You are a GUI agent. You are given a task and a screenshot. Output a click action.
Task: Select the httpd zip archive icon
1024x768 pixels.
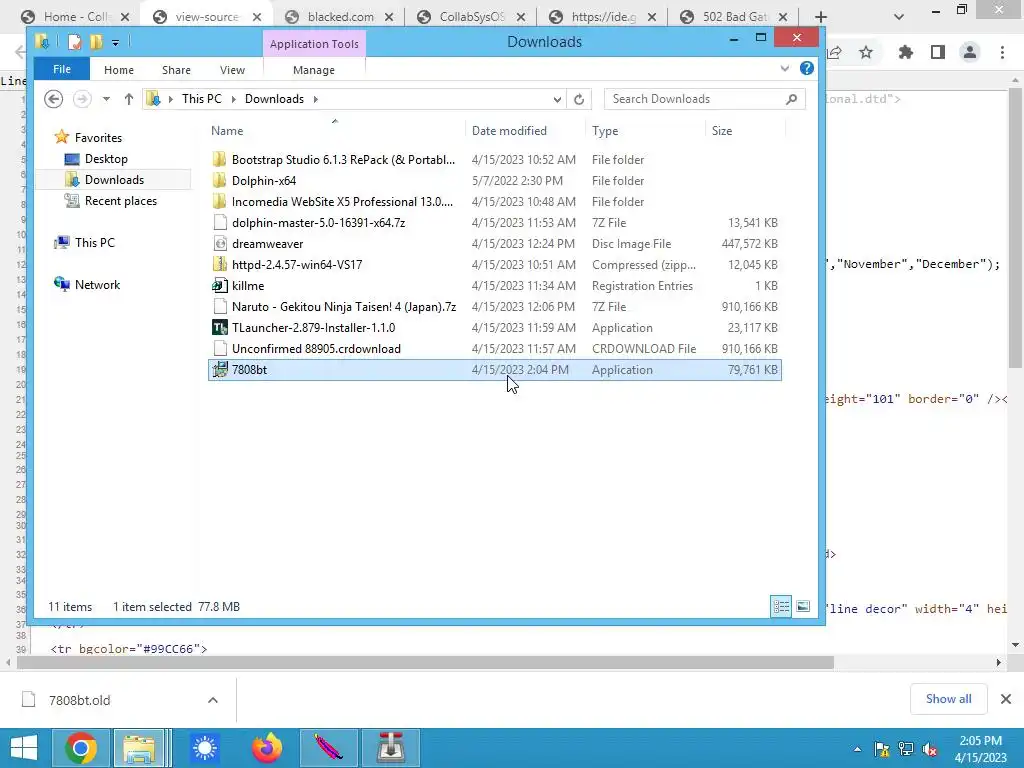point(219,264)
